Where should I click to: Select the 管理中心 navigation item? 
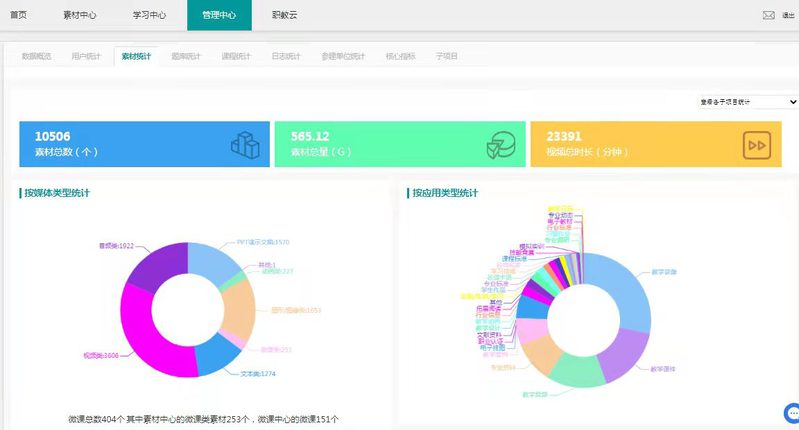[219, 15]
